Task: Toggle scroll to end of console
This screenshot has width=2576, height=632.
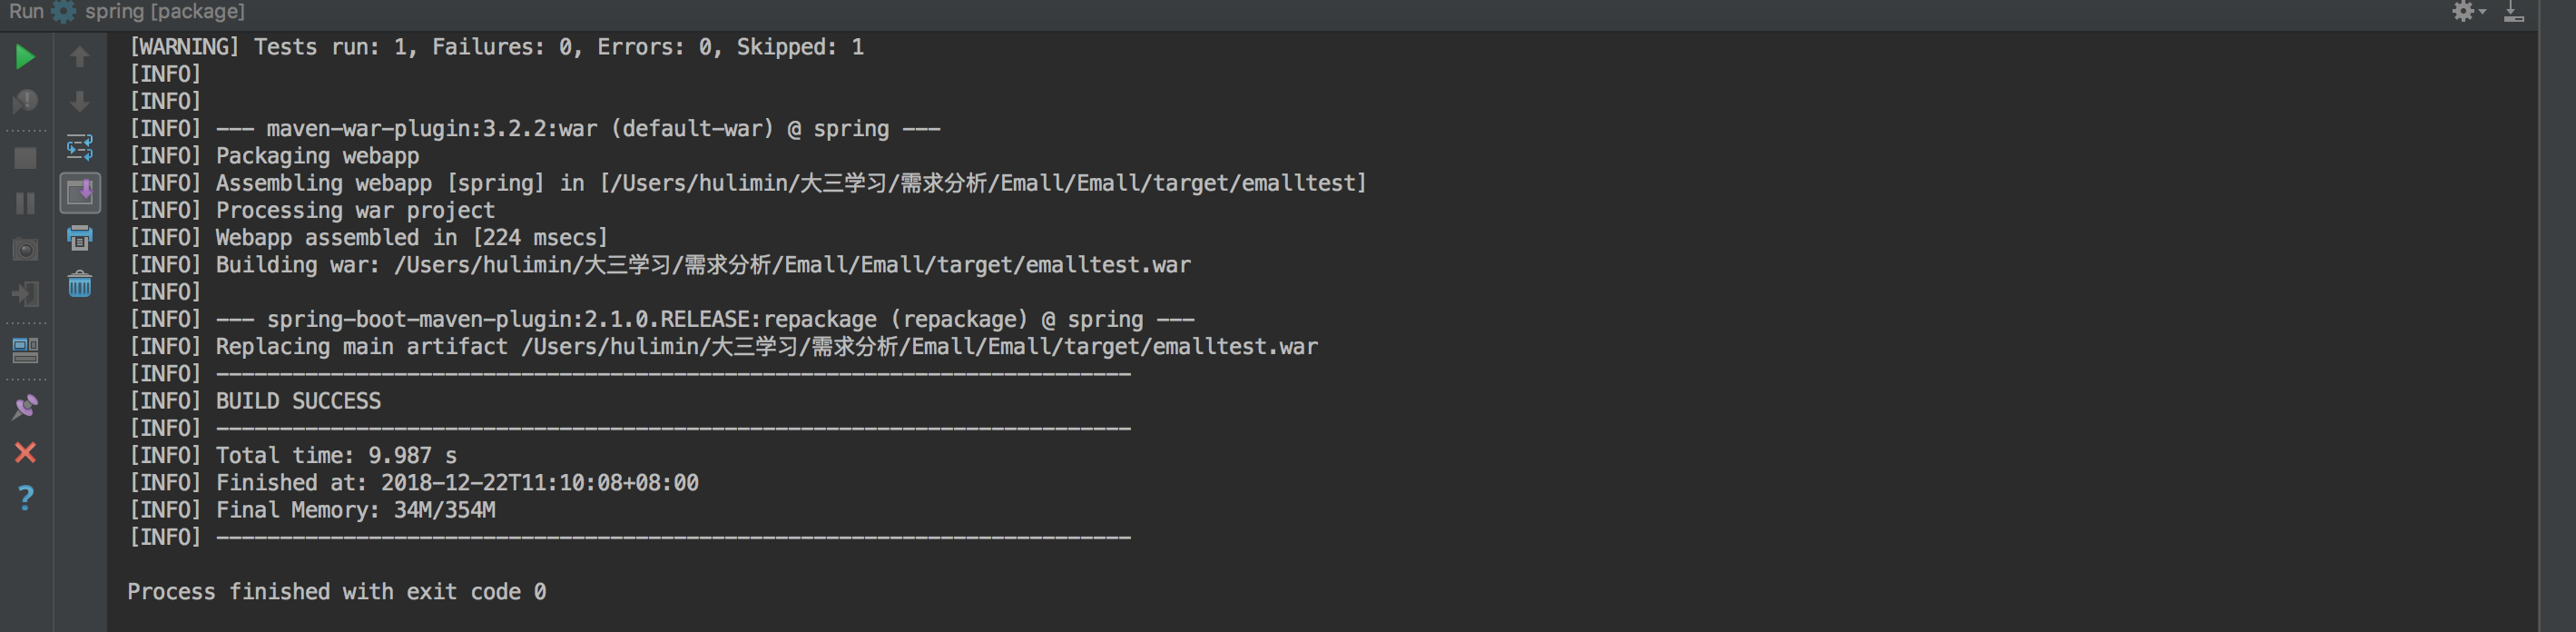Action: (x=80, y=192)
